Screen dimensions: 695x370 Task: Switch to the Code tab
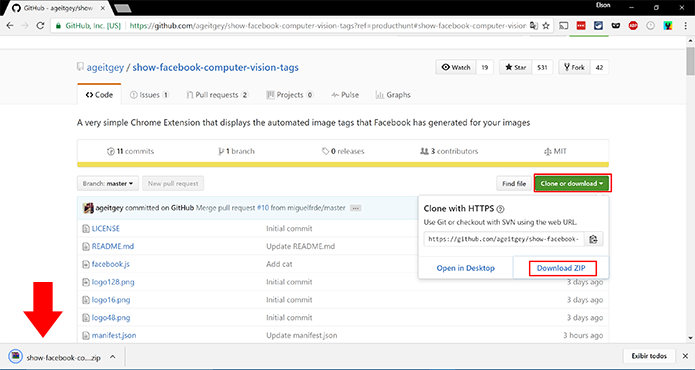tap(99, 95)
